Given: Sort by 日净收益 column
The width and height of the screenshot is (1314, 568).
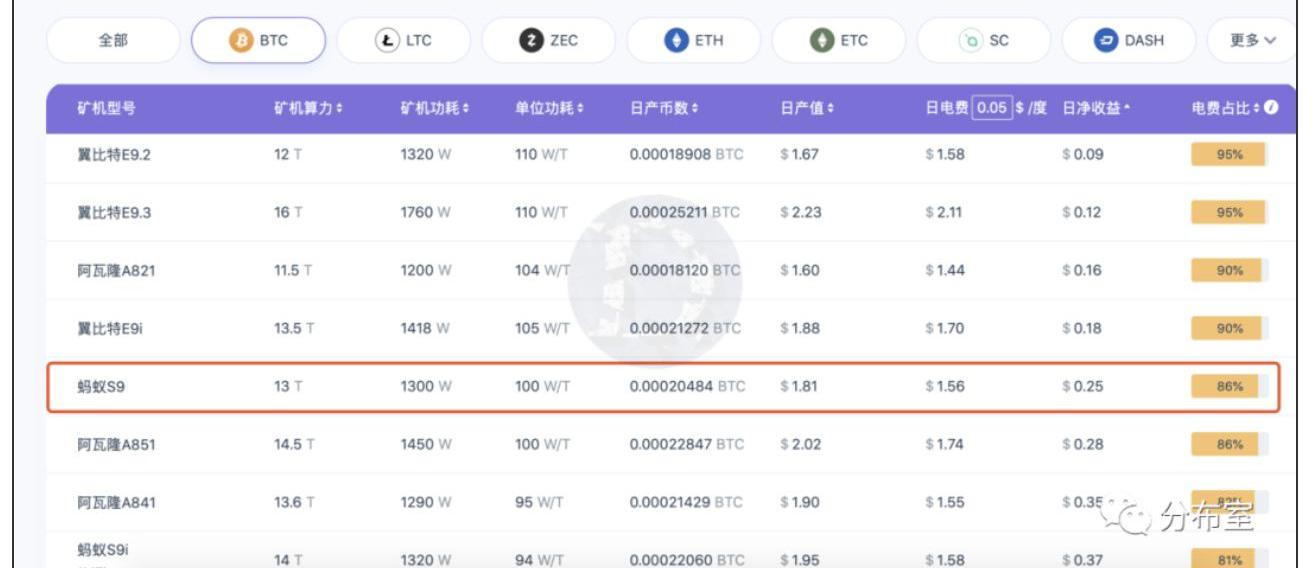Looking at the screenshot, I should 1096,108.
